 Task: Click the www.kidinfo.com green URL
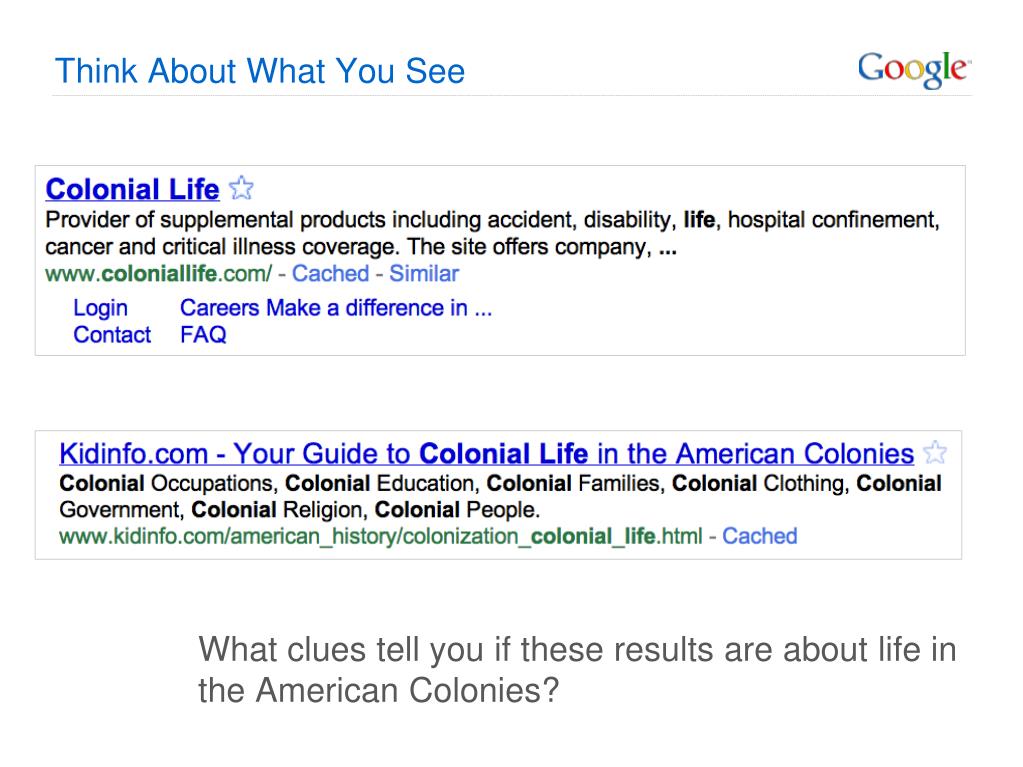tap(381, 536)
